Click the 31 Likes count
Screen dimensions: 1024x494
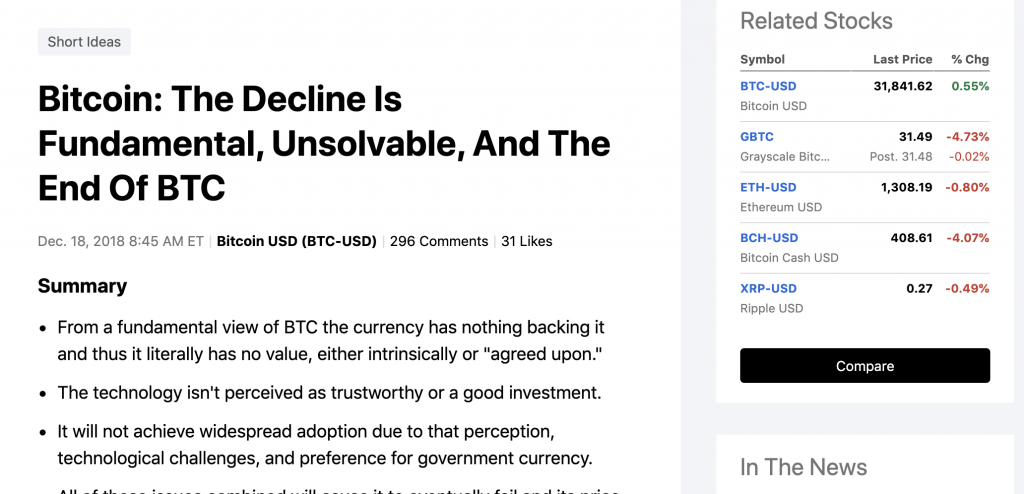[x=526, y=241]
